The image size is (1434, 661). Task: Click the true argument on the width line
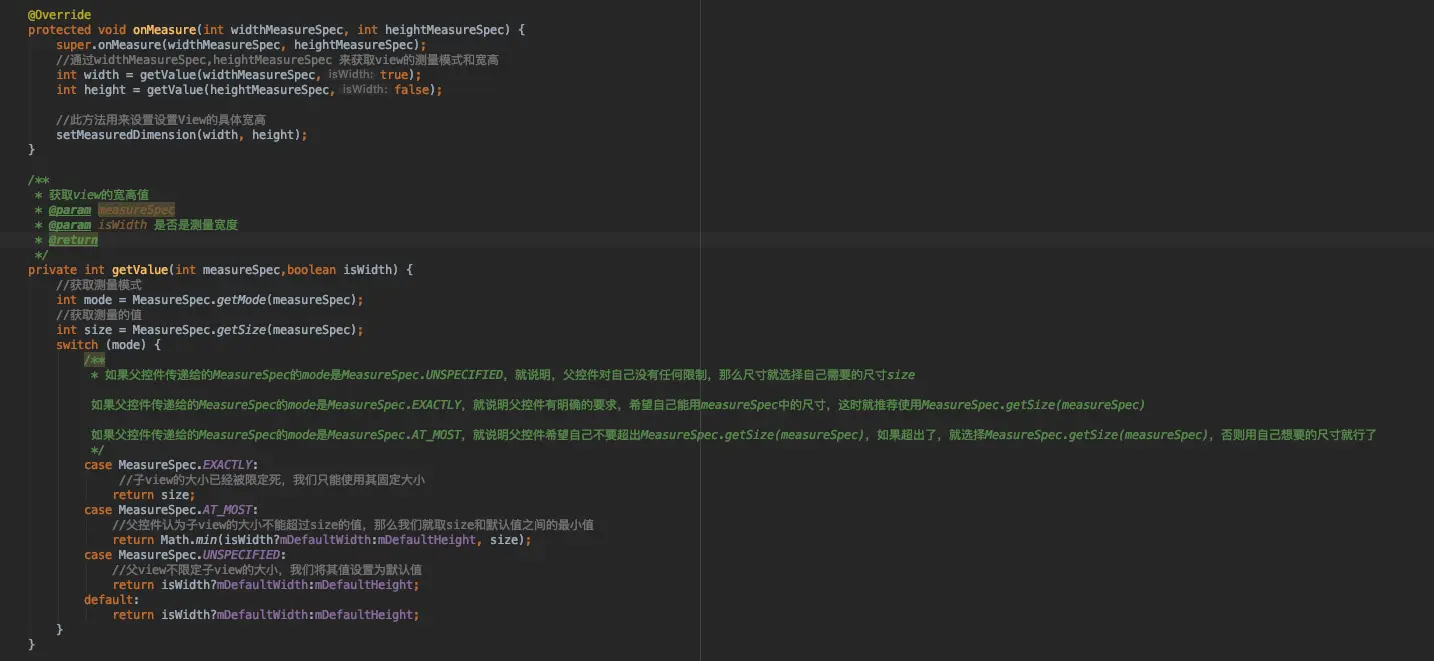click(394, 75)
